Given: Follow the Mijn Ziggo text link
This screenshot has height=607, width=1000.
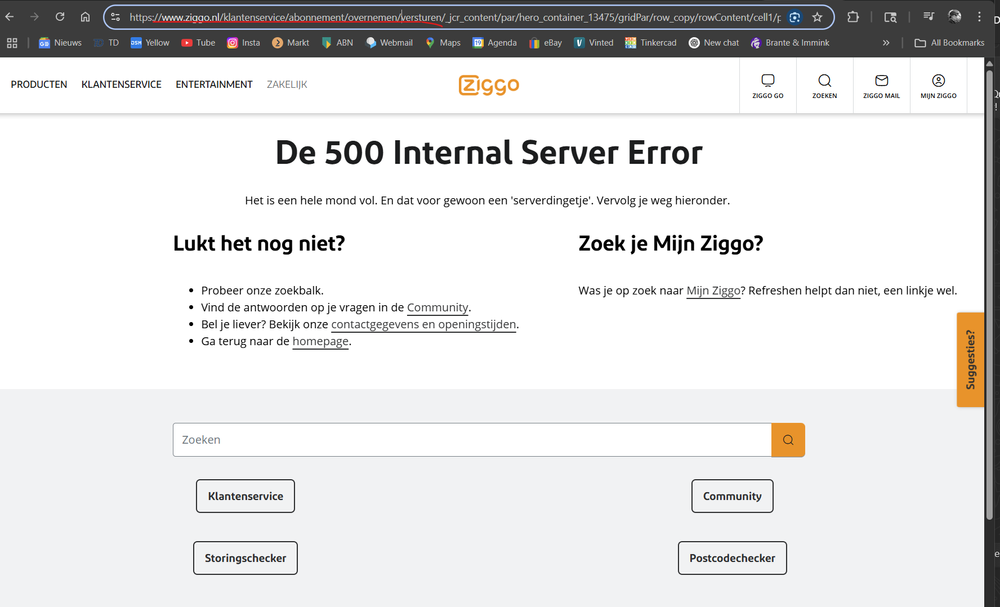Looking at the screenshot, I should tap(713, 291).
